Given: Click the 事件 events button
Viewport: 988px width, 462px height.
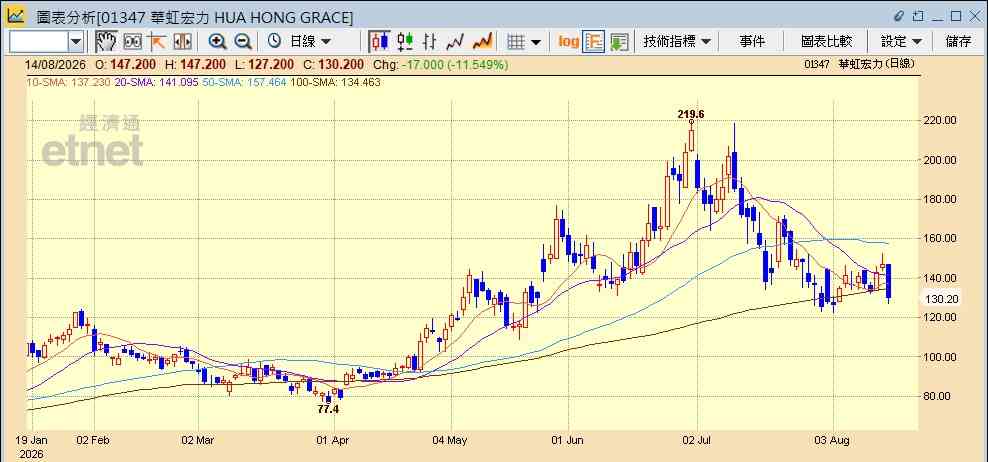Looking at the screenshot, I should 752,42.
